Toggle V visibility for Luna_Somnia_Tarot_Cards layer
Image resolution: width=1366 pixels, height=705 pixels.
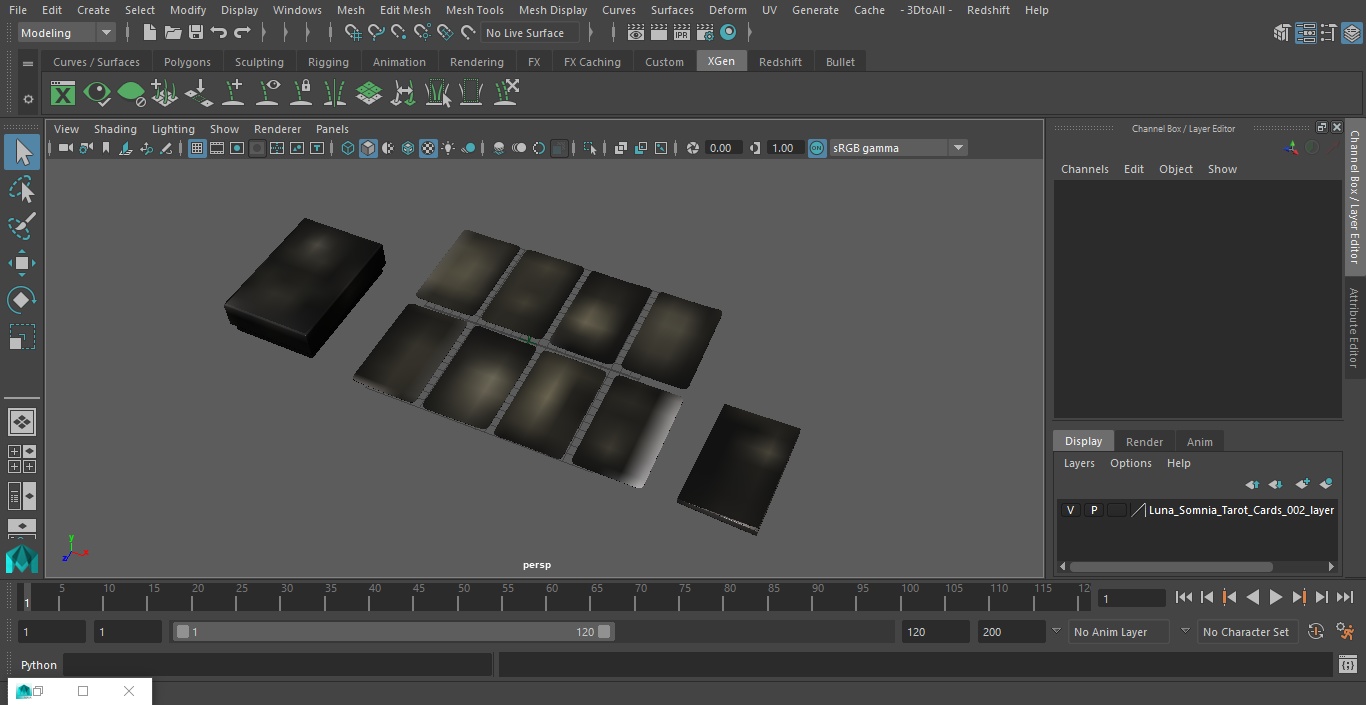point(1071,510)
